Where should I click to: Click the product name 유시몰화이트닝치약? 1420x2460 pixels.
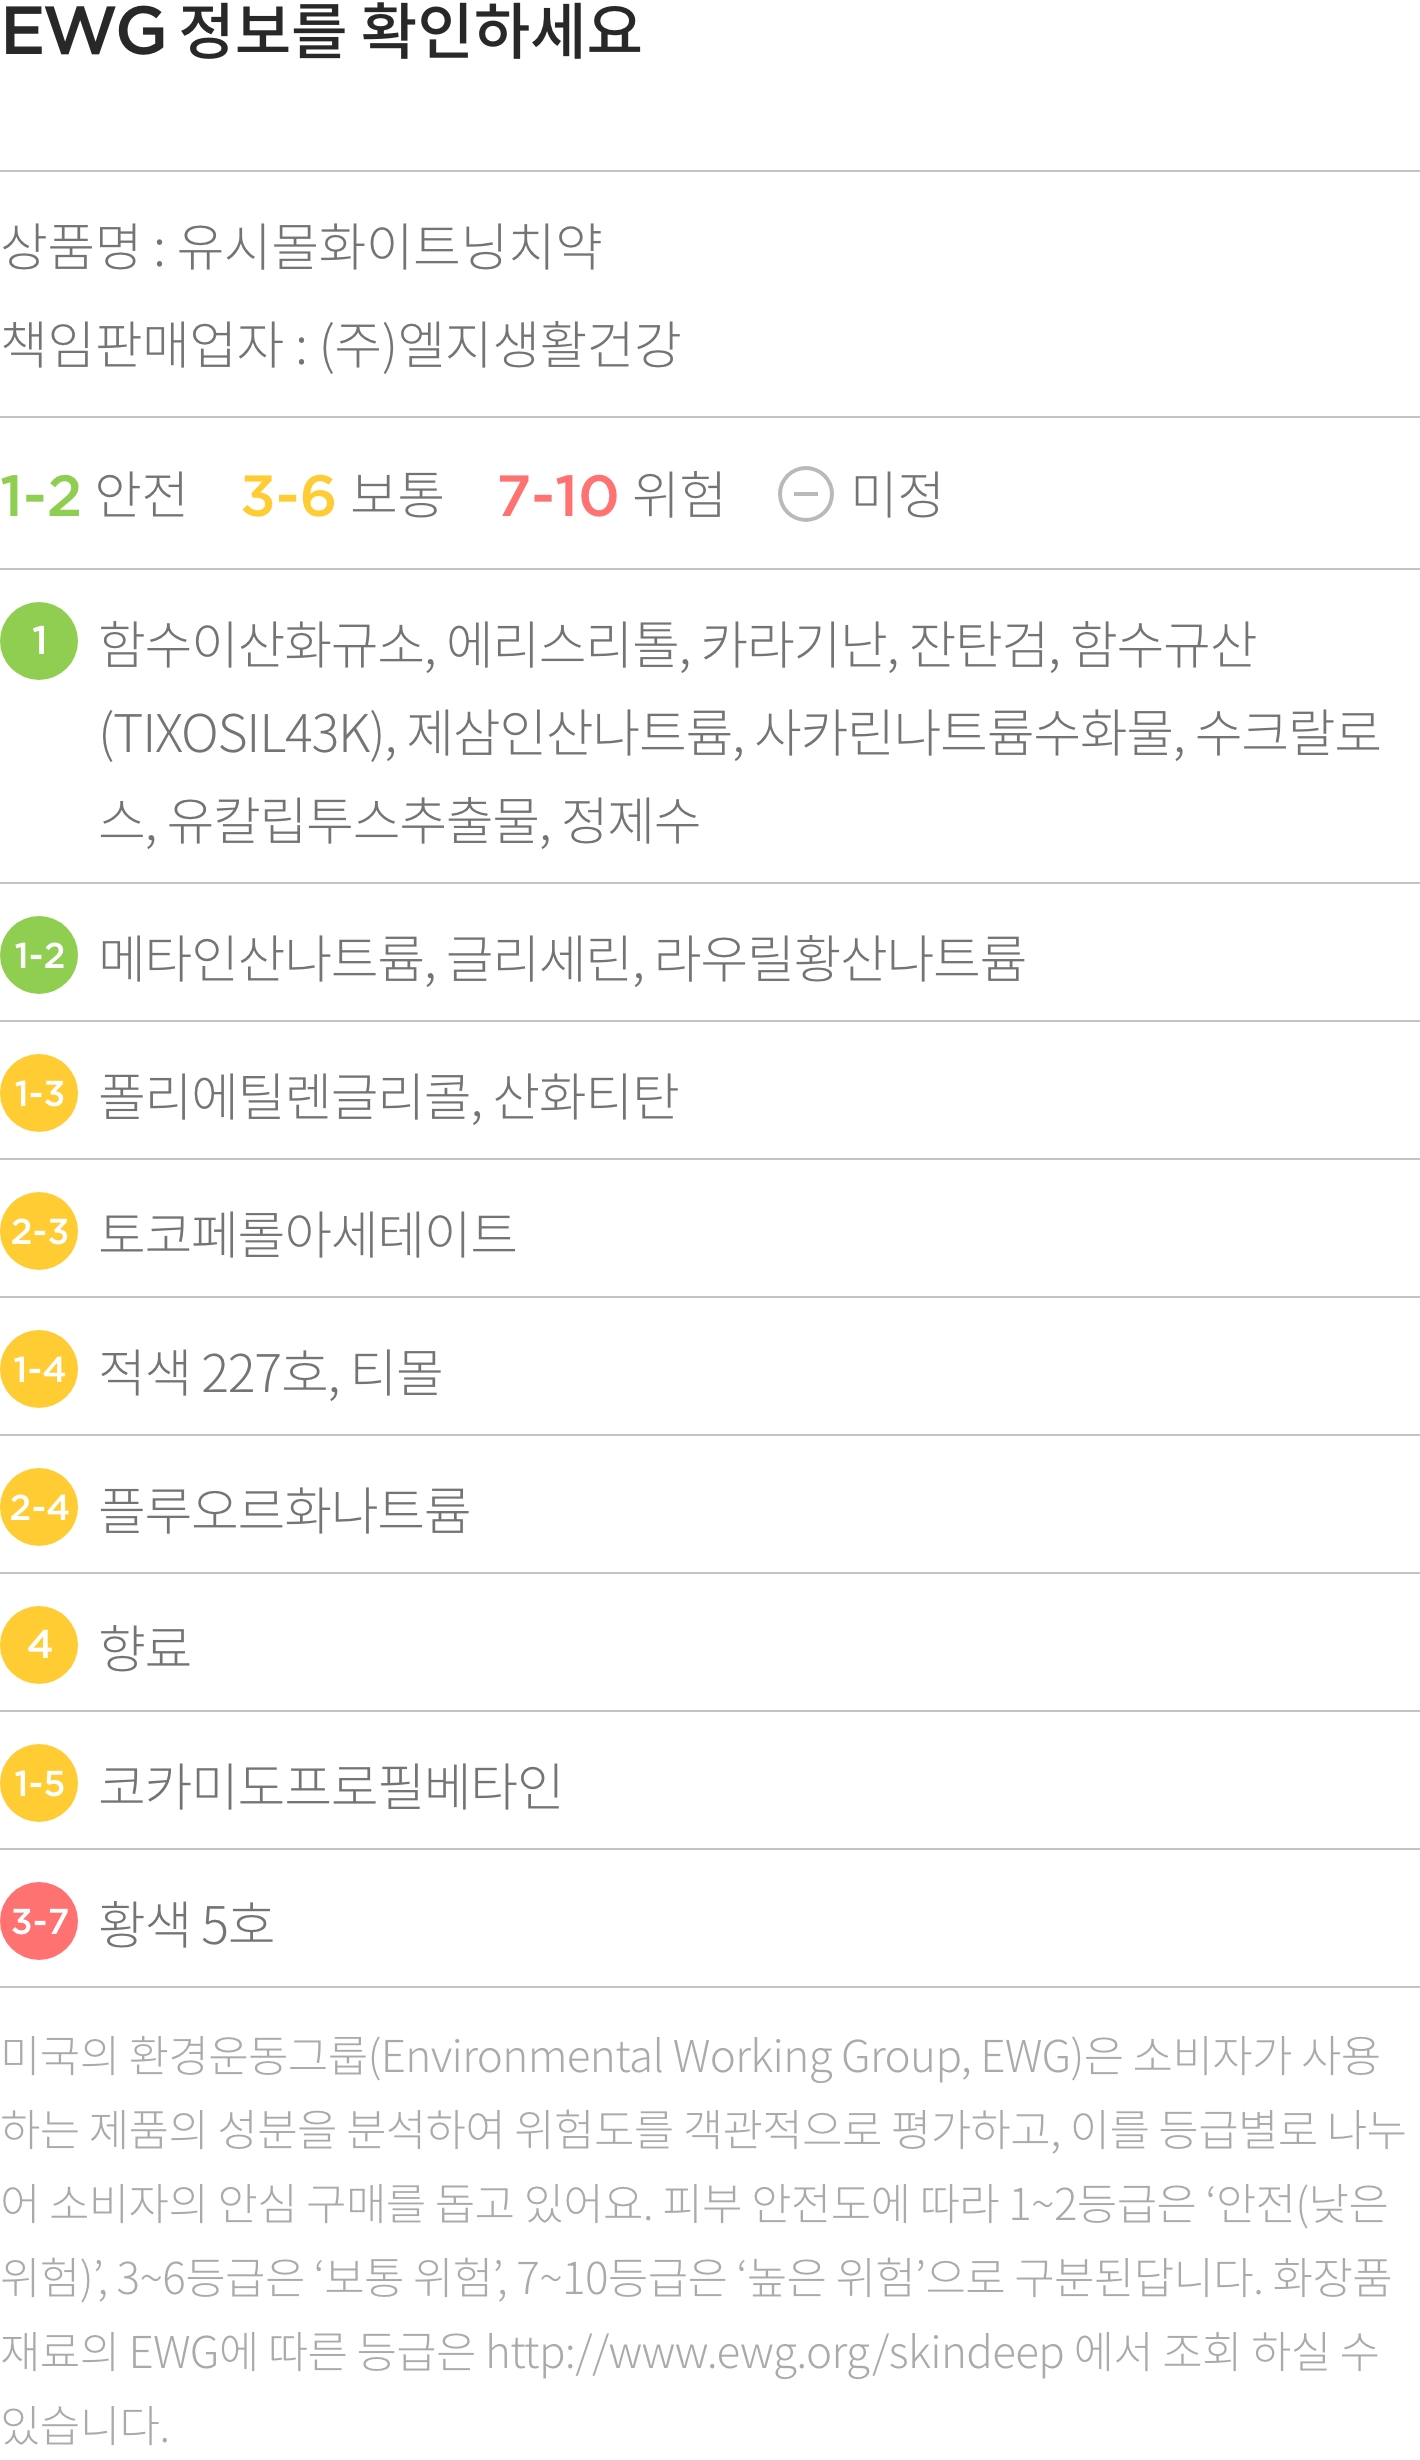tap(390, 246)
